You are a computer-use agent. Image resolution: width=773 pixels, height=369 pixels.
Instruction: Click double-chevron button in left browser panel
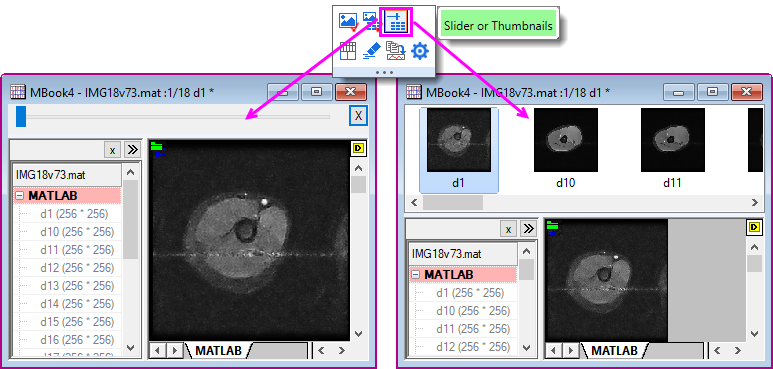132,150
